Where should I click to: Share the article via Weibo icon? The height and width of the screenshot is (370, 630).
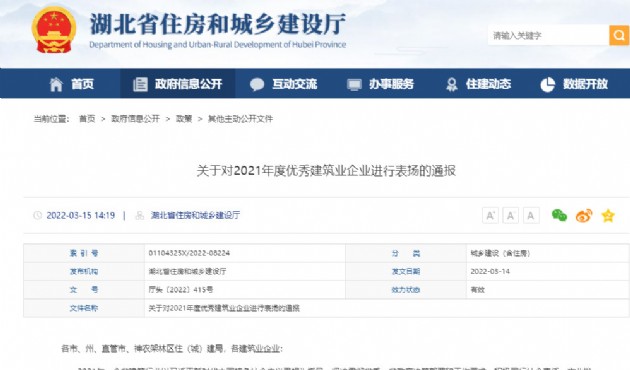[584, 216]
